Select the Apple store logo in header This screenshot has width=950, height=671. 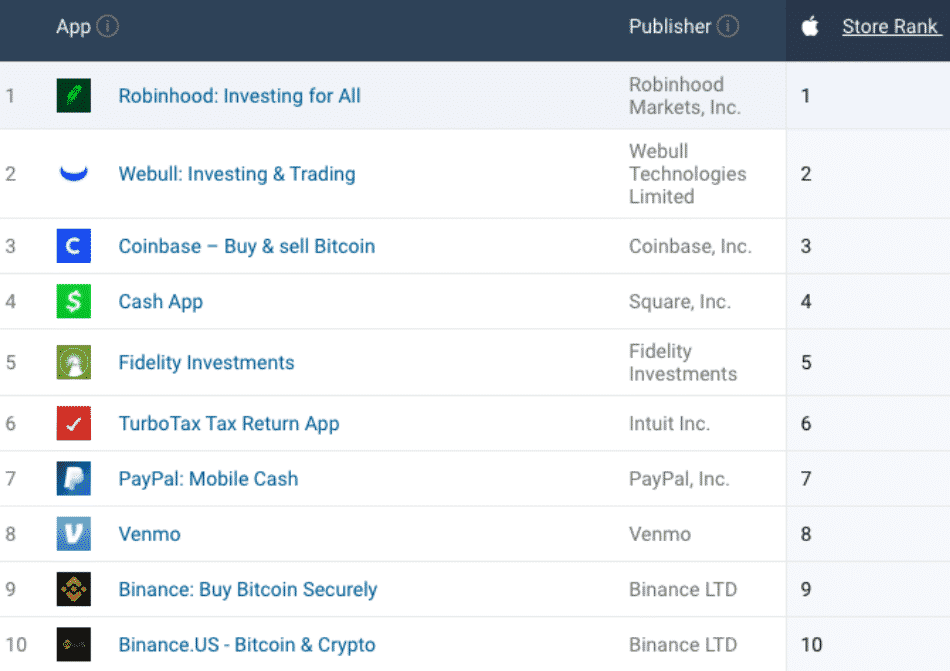[x=810, y=27]
